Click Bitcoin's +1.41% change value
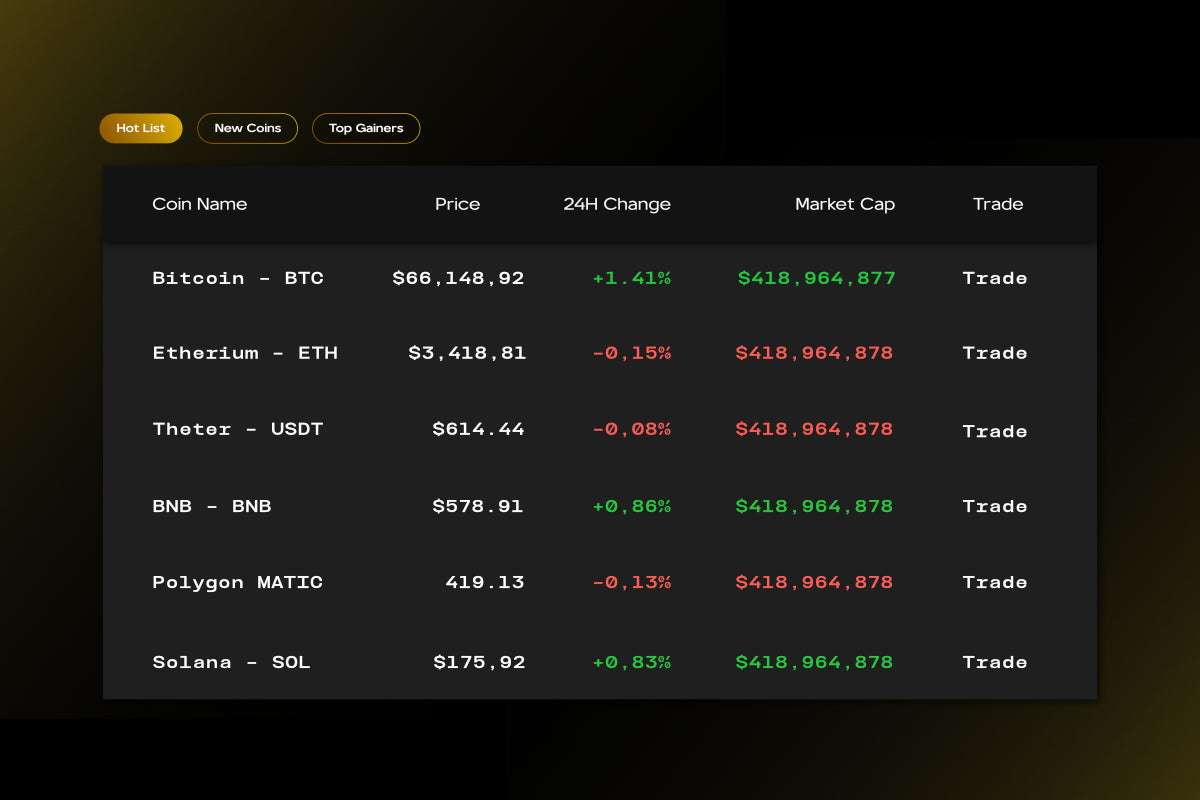Viewport: 1200px width, 800px height. click(631, 278)
